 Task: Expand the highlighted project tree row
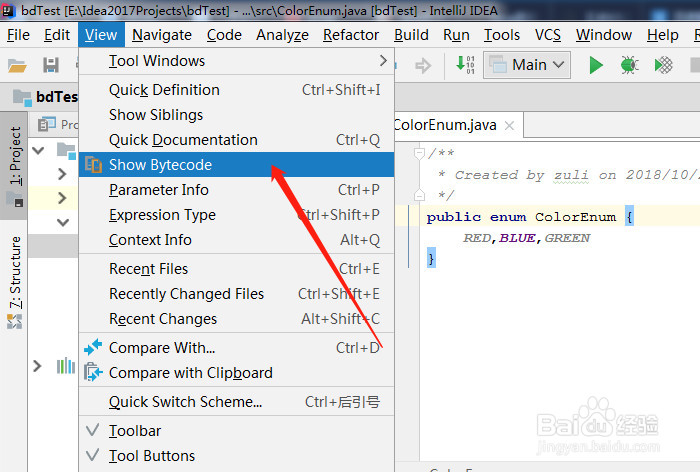62,198
